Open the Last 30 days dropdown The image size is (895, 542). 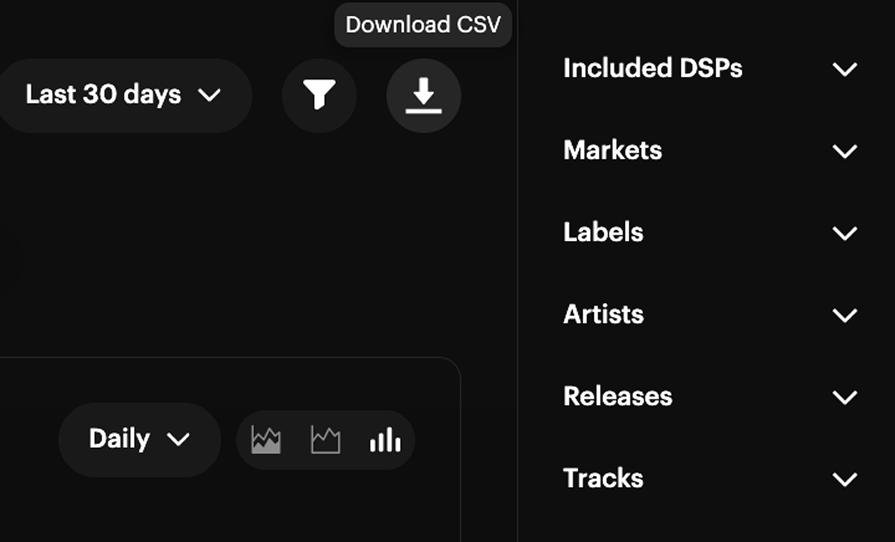coord(124,95)
